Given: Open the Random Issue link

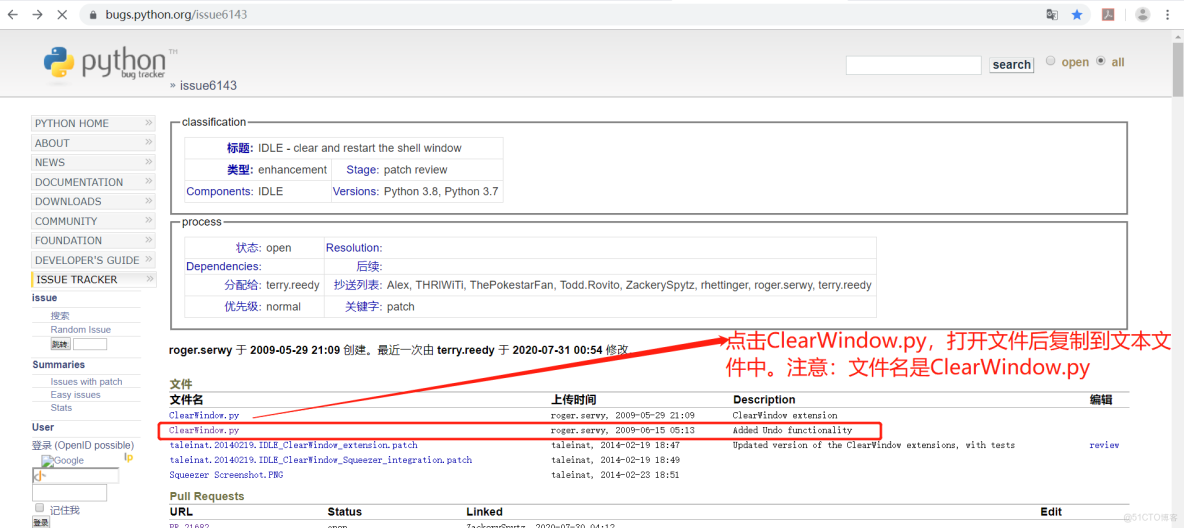Looking at the screenshot, I should pyautogui.click(x=81, y=330).
